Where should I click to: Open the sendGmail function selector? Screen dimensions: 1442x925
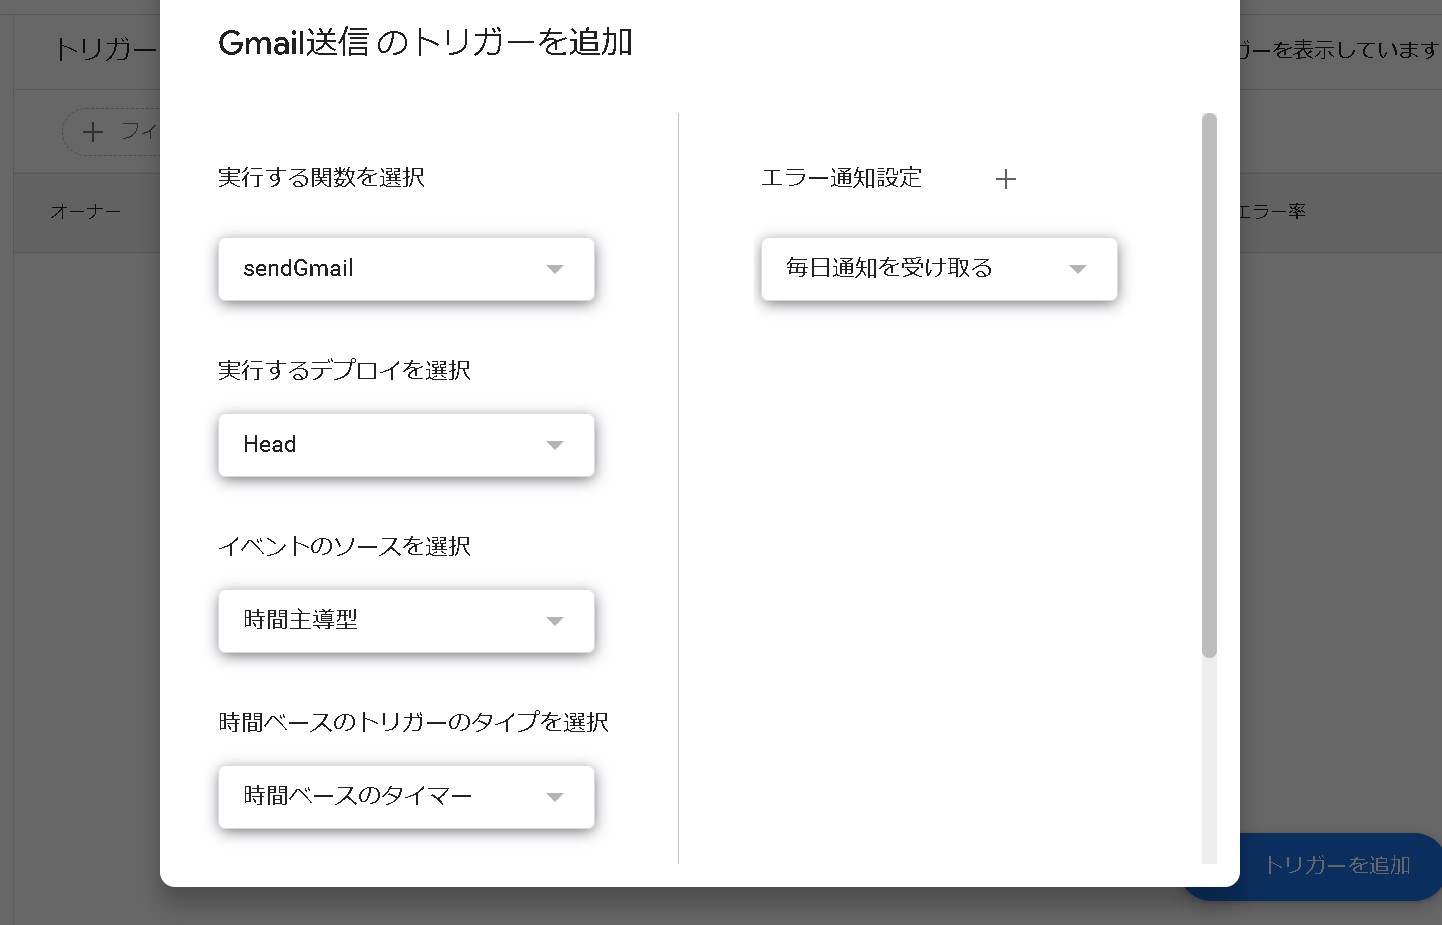click(406, 268)
